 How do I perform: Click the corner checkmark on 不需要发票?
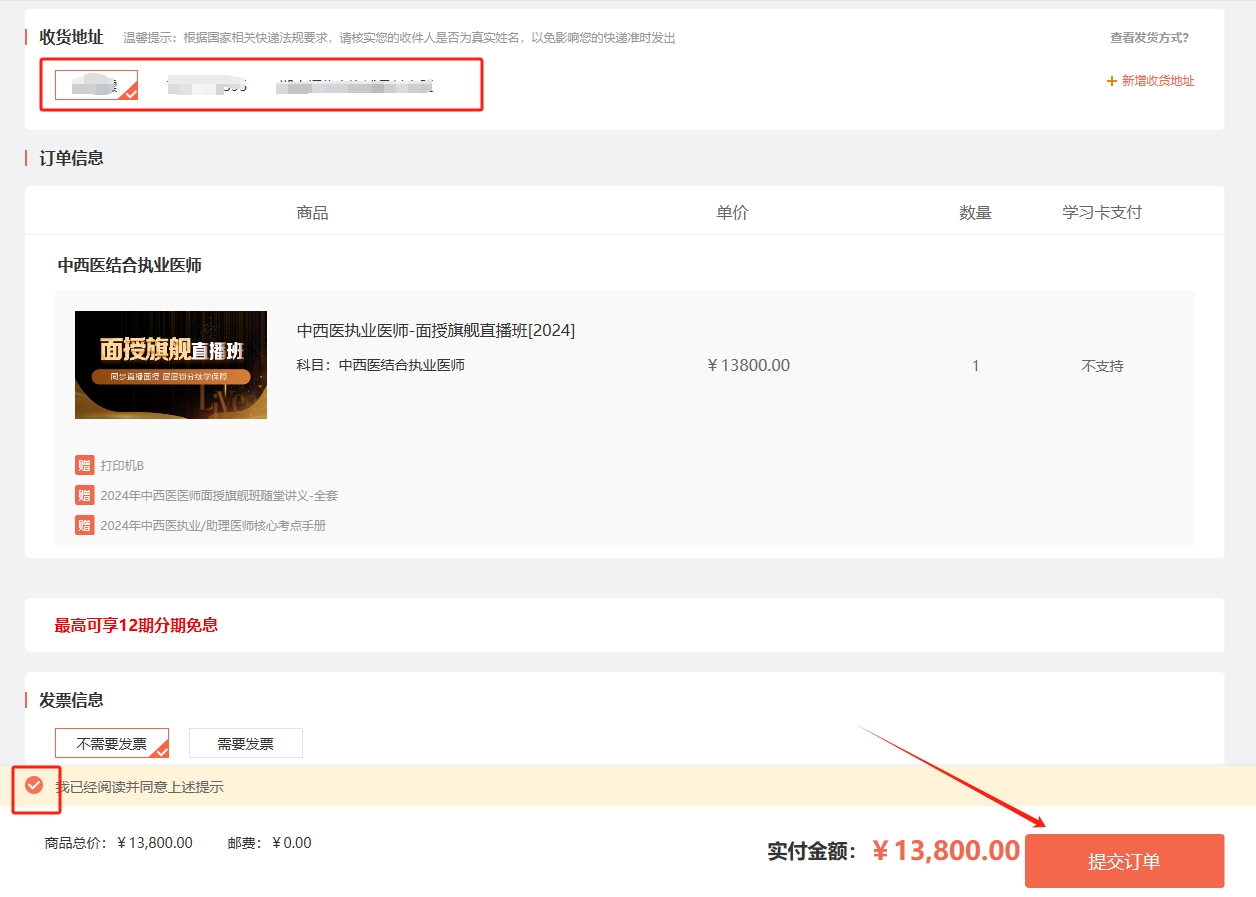point(160,750)
